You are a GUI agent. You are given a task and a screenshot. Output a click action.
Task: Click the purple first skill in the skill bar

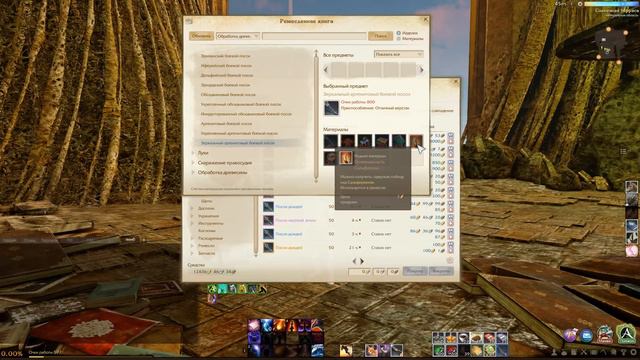tap(254, 325)
